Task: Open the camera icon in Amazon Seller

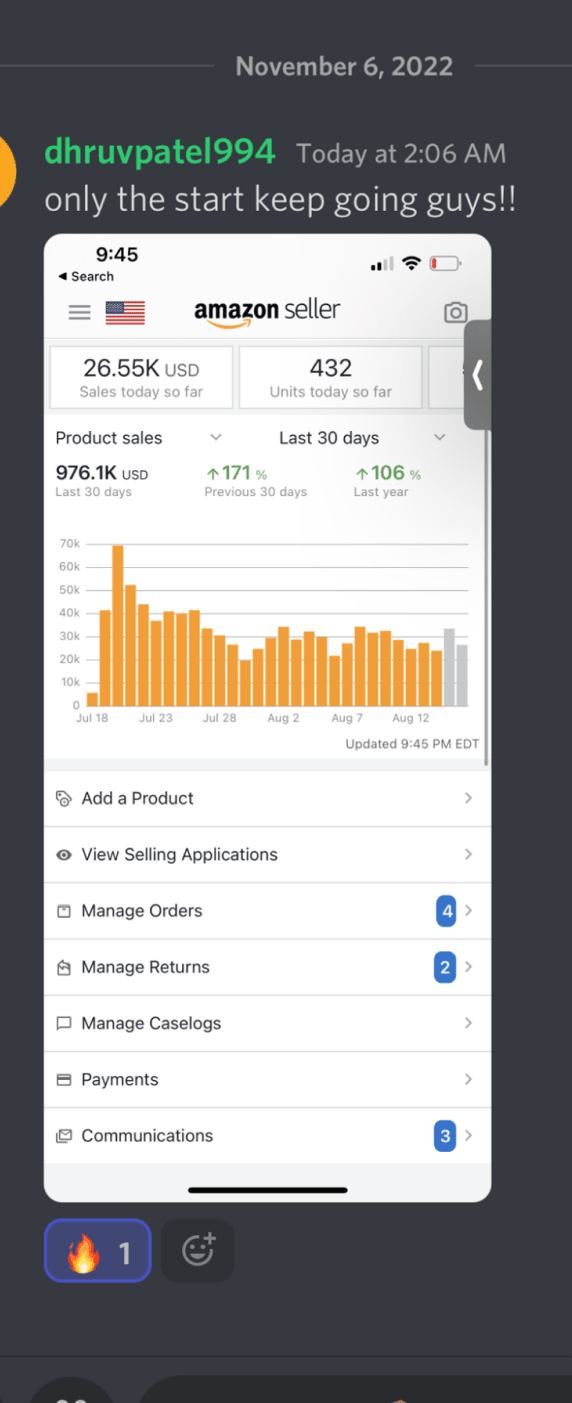Action: point(455,313)
